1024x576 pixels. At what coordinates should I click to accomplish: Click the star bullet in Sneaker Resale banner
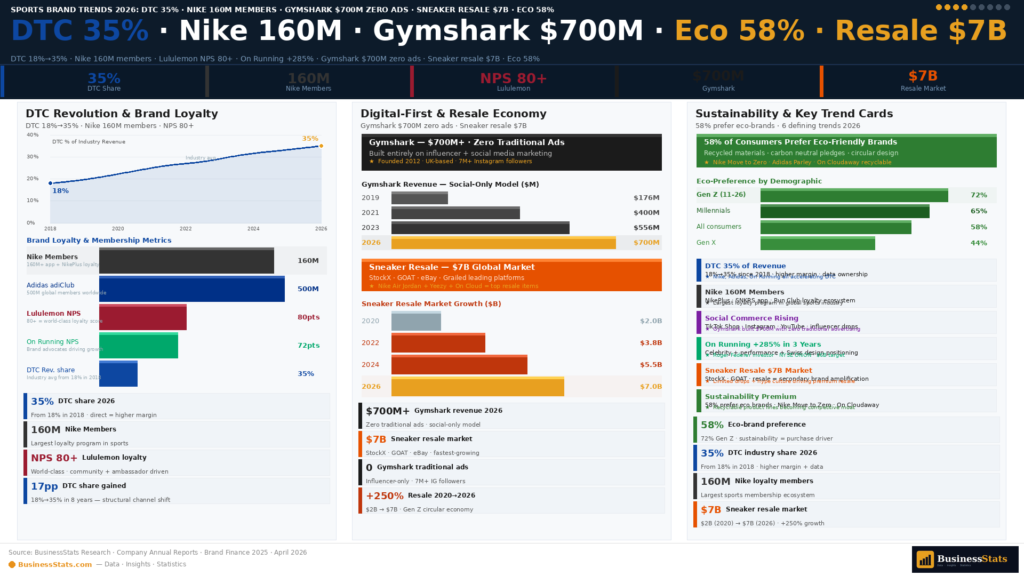coord(372,285)
